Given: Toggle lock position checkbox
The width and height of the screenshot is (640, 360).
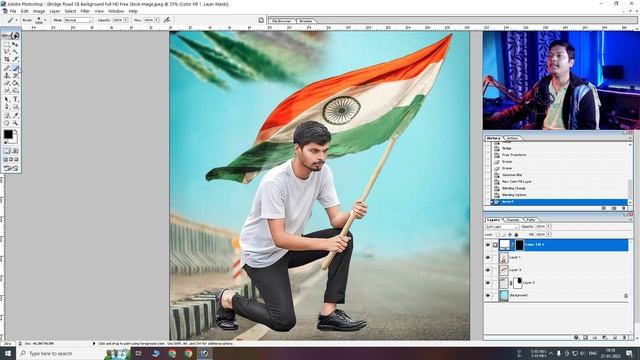Looking at the screenshot, I should point(510,235).
